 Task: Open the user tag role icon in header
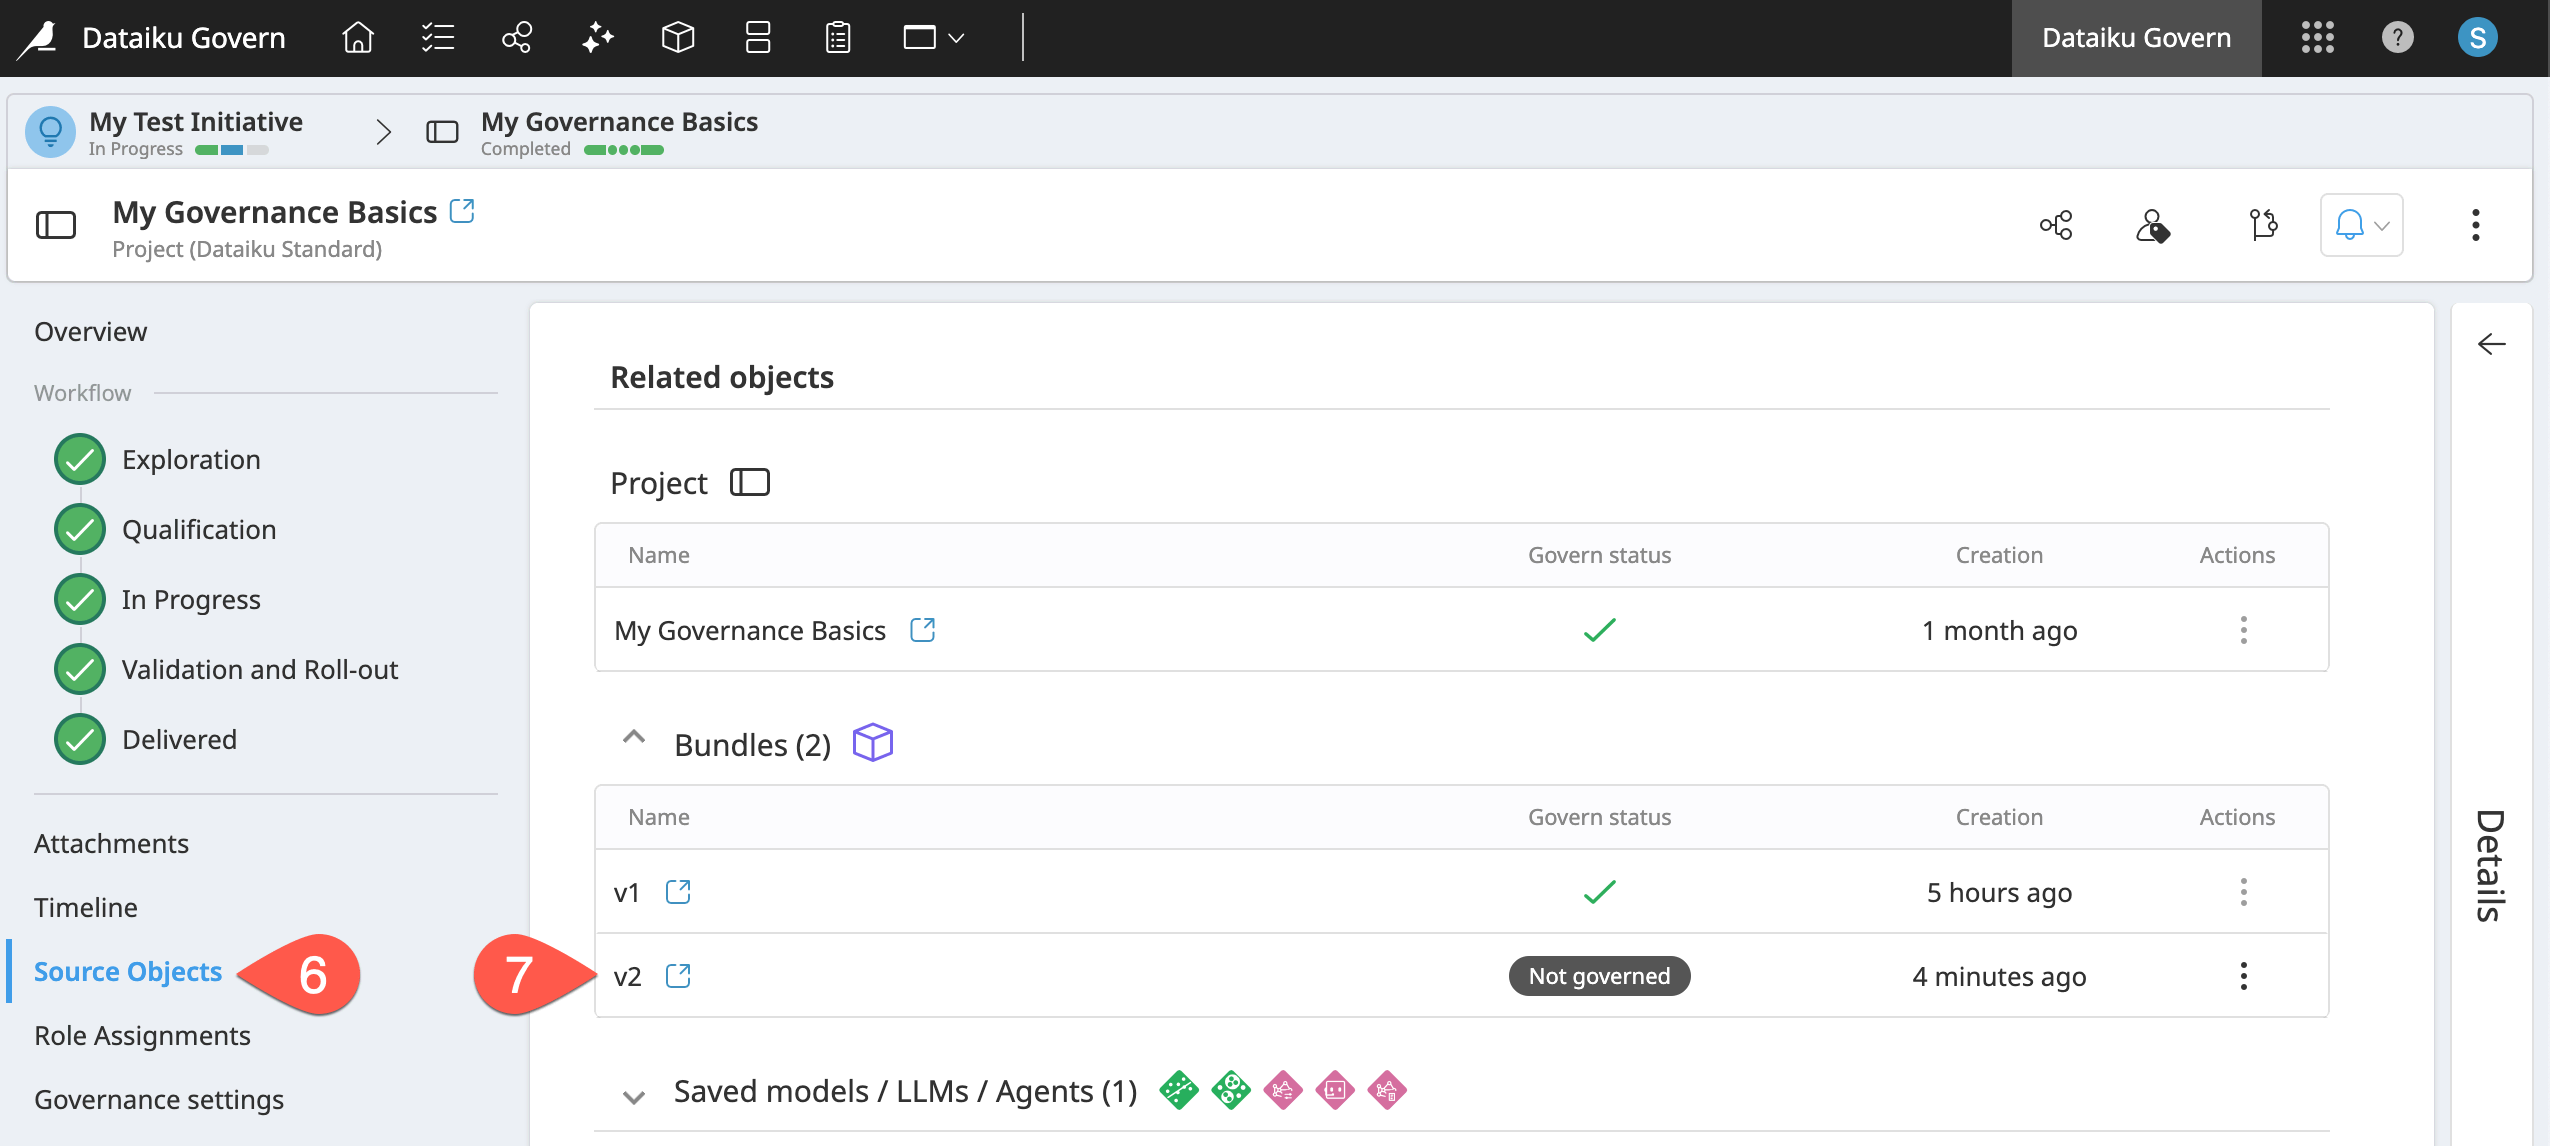(x=2152, y=225)
